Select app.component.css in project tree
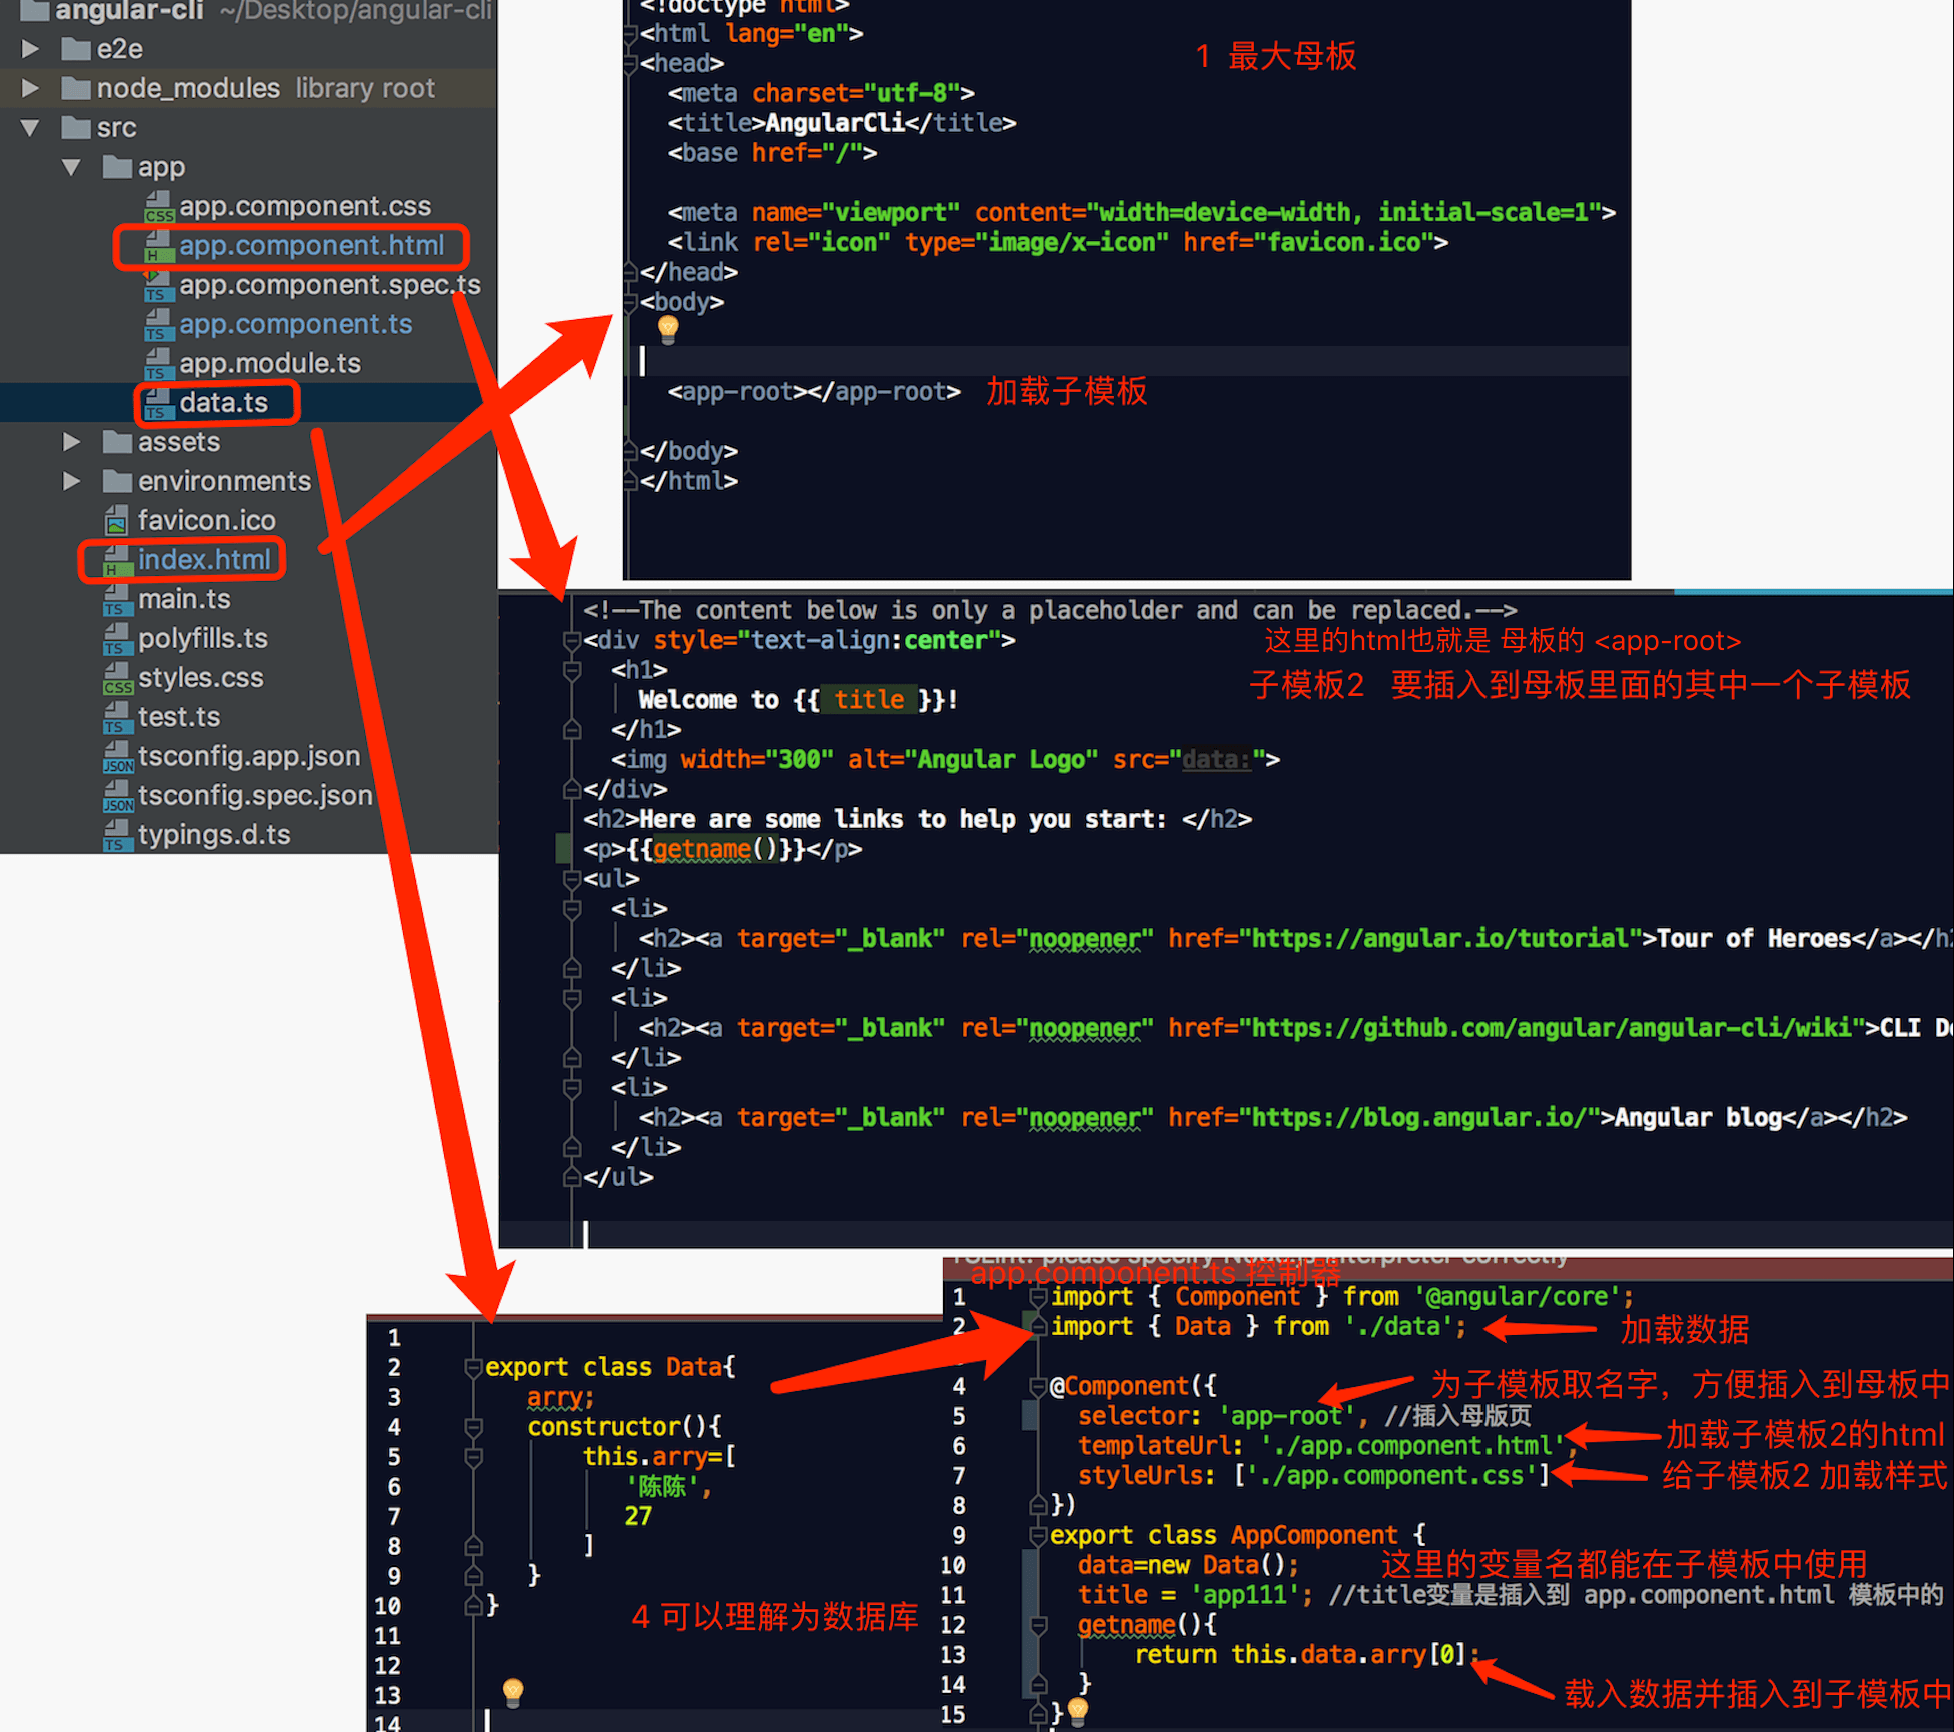This screenshot has width=1954, height=1732. click(x=305, y=207)
